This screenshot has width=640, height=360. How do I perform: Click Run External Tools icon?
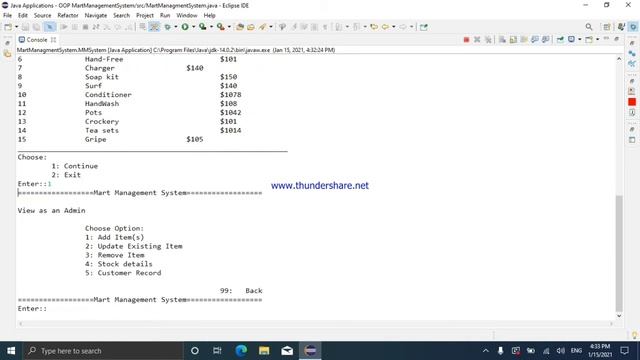[x=221, y=27]
